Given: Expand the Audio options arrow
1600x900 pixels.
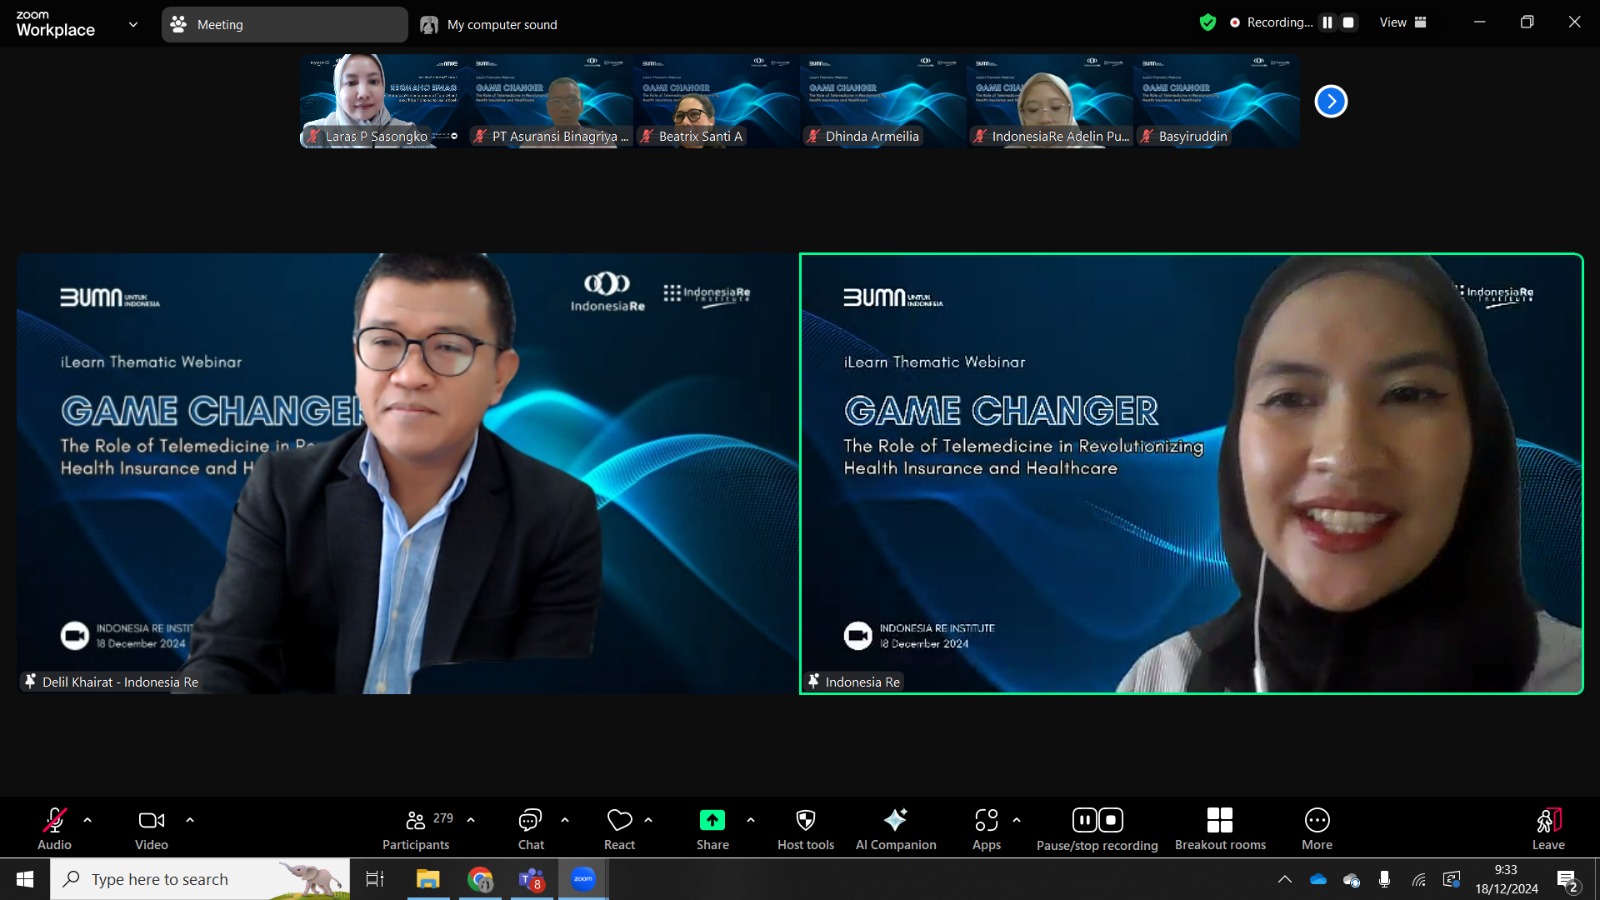Looking at the screenshot, I should 87,820.
